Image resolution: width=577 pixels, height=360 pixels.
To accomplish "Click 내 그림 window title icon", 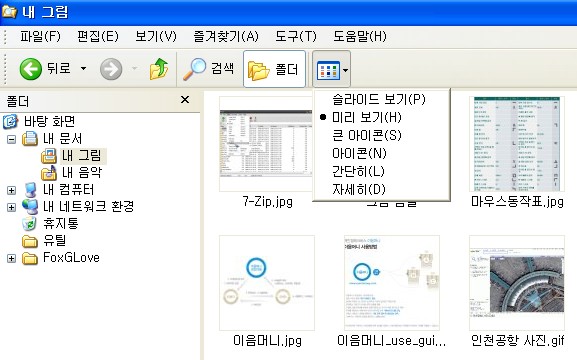I will coord(9,11).
